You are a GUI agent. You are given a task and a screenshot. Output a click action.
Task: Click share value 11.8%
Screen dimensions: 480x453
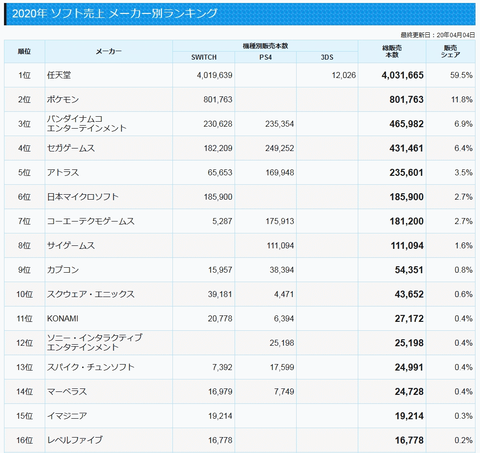(x=462, y=100)
